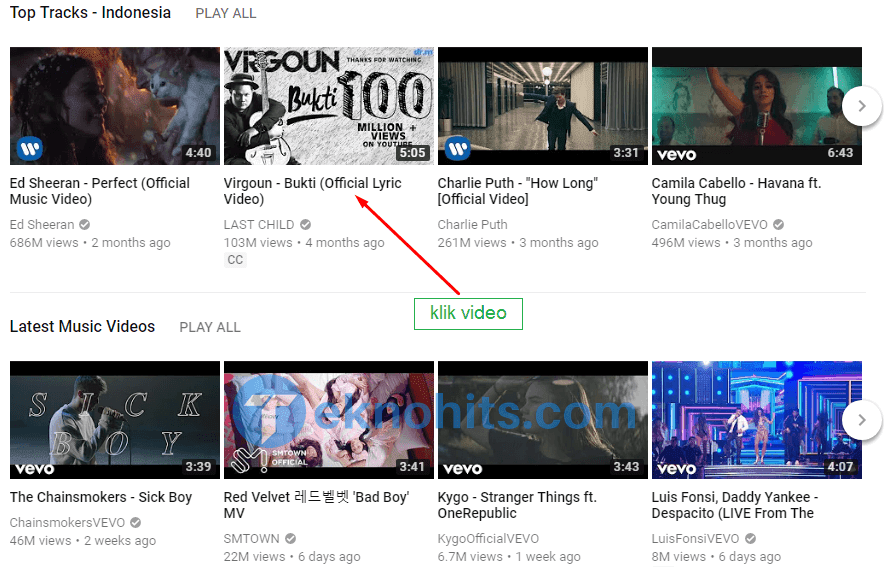Click 4:07 duration on Despacito thumbnail
The width and height of the screenshot is (887, 567).
(840, 467)
